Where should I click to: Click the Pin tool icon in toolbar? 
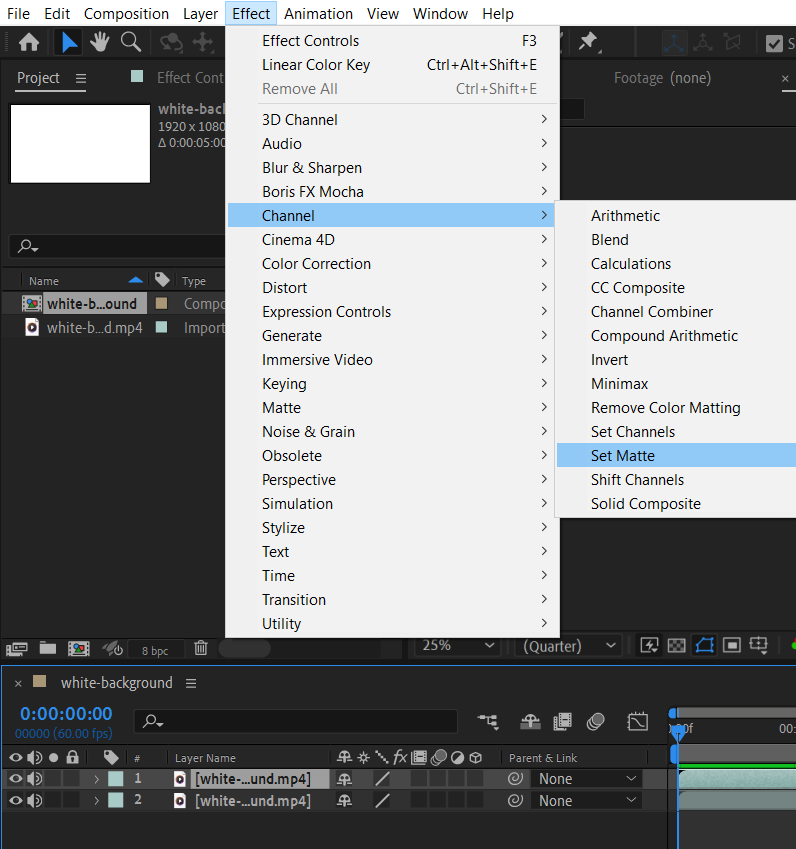[x=588, y=42]
